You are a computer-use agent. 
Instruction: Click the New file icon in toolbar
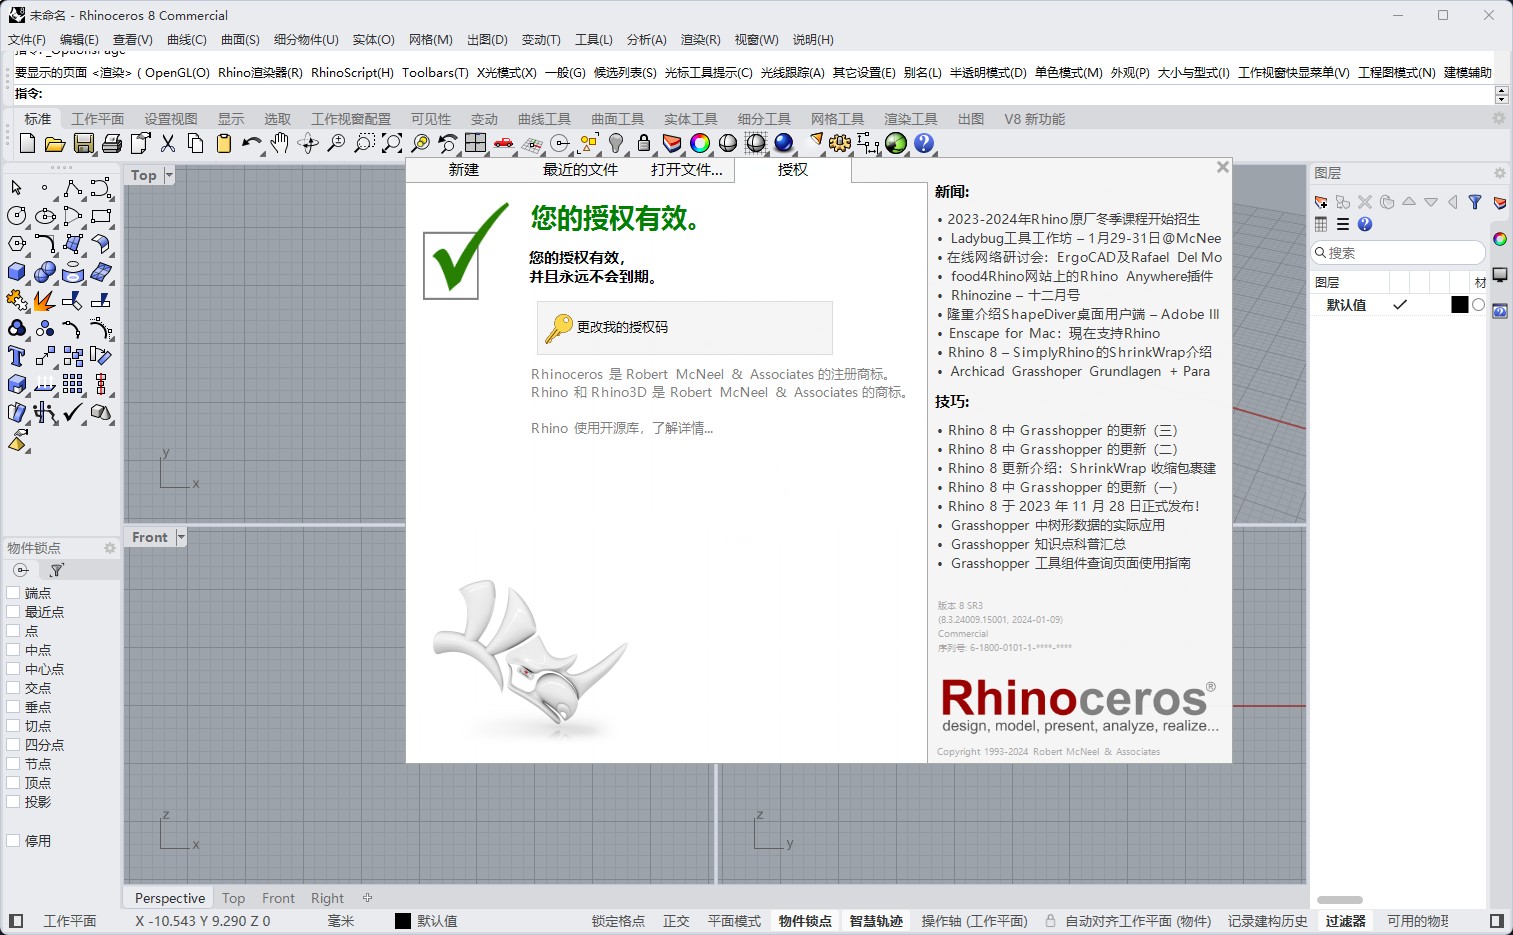[x=27, y=144]
